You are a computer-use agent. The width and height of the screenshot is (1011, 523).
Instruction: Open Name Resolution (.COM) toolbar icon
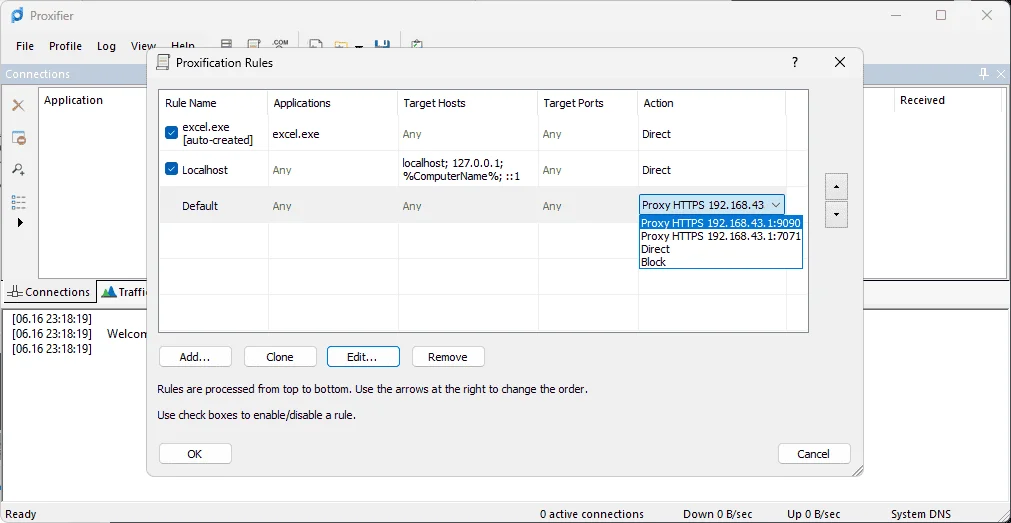tap(280, 44)
